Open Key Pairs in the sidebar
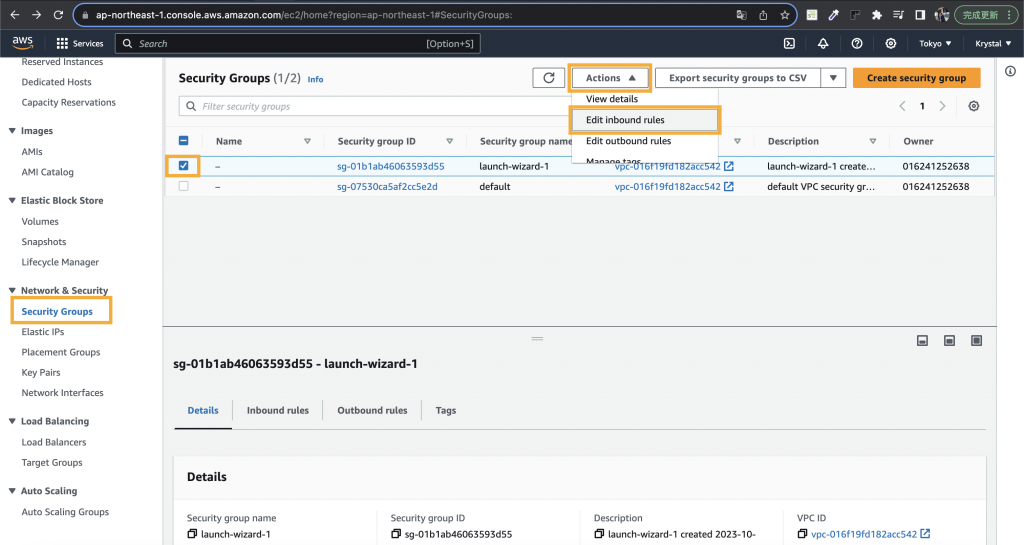The width and height of the screenshot is (1024, 545). point(41,373)
